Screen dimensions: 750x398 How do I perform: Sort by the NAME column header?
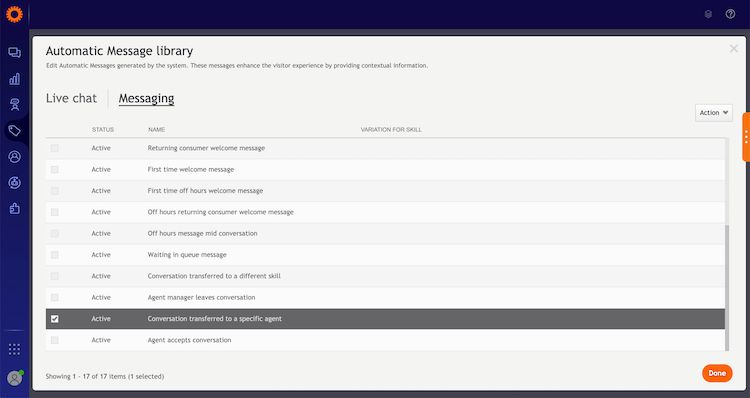[x=156, y=130]
